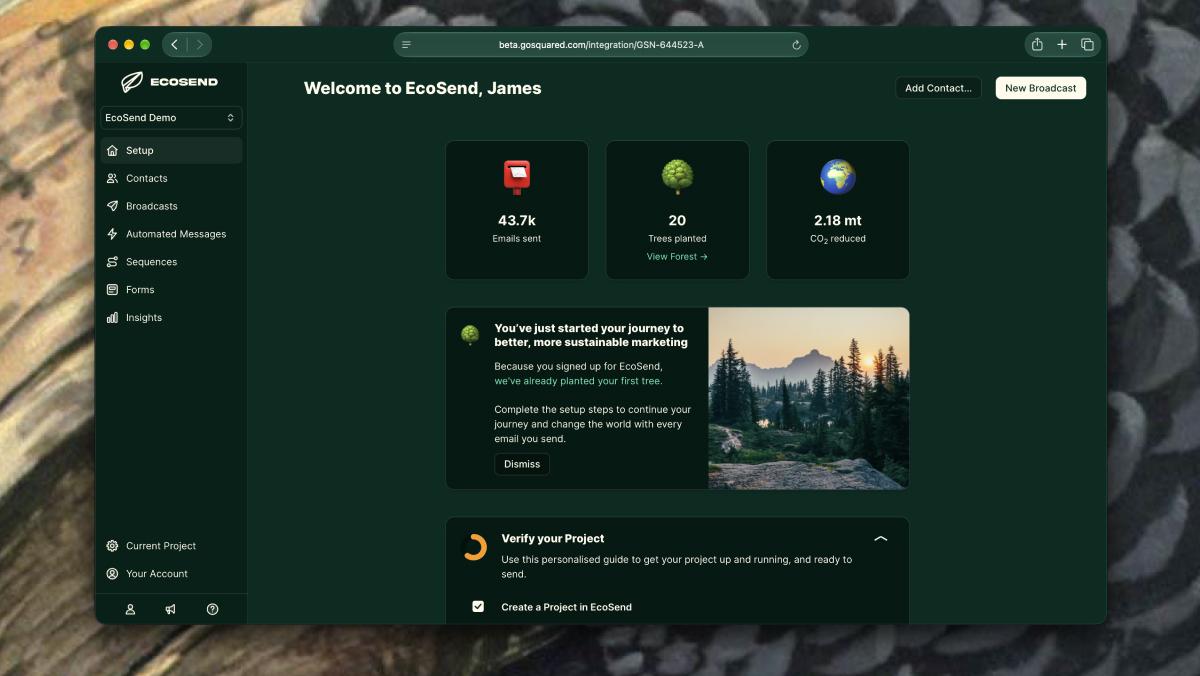Viewport: 1200px width, 676px height.
Task: View Insights in sidebar
Action: (x=171, y=318)
